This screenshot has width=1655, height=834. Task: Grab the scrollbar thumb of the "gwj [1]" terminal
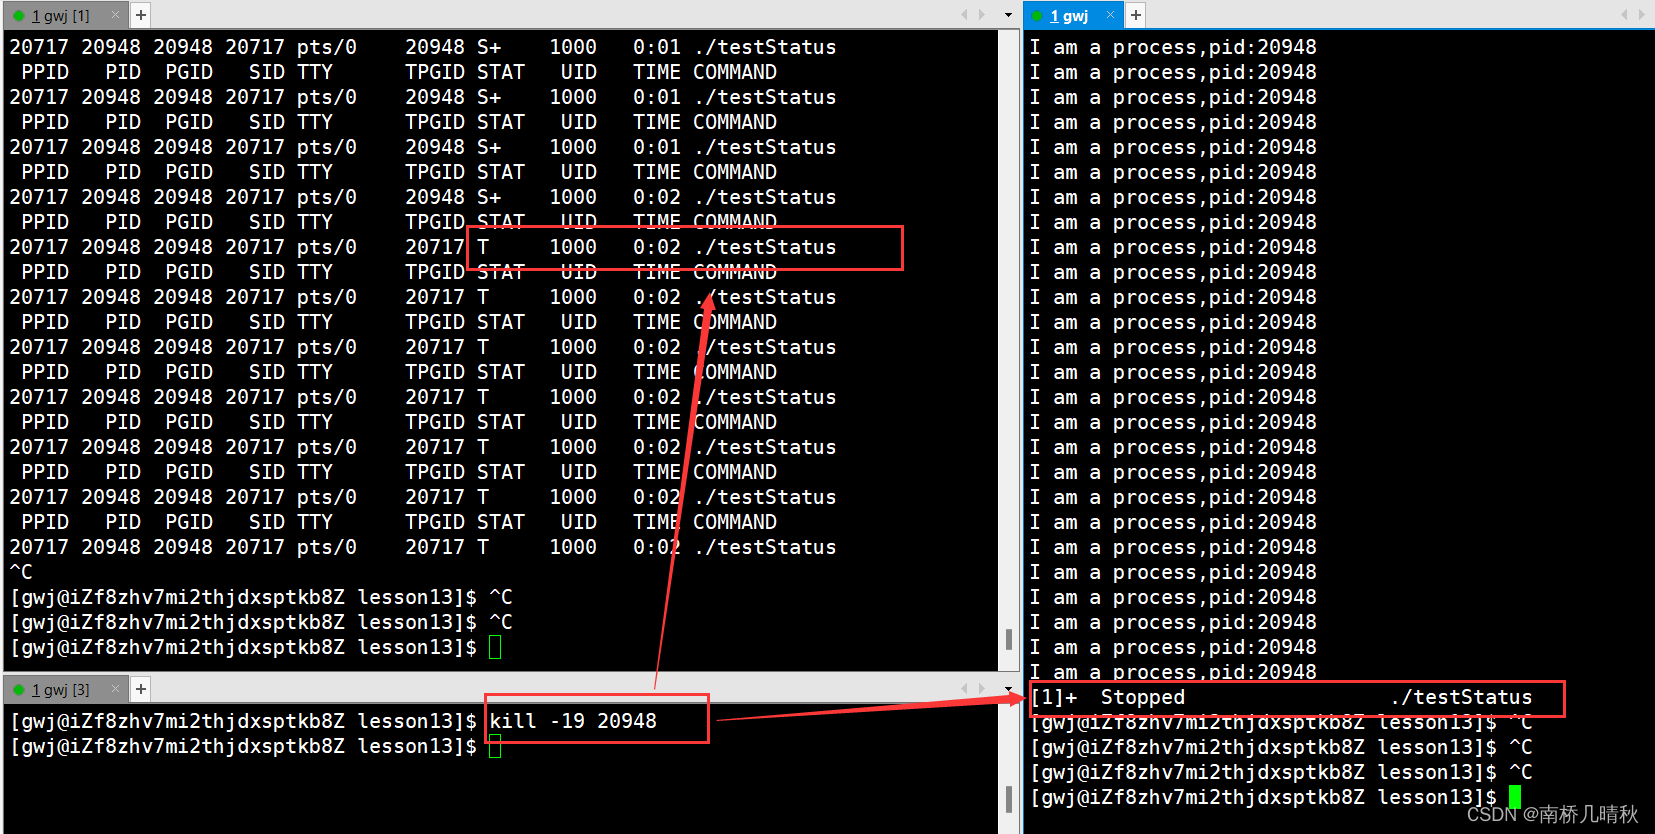click(x=1008, y=639)
